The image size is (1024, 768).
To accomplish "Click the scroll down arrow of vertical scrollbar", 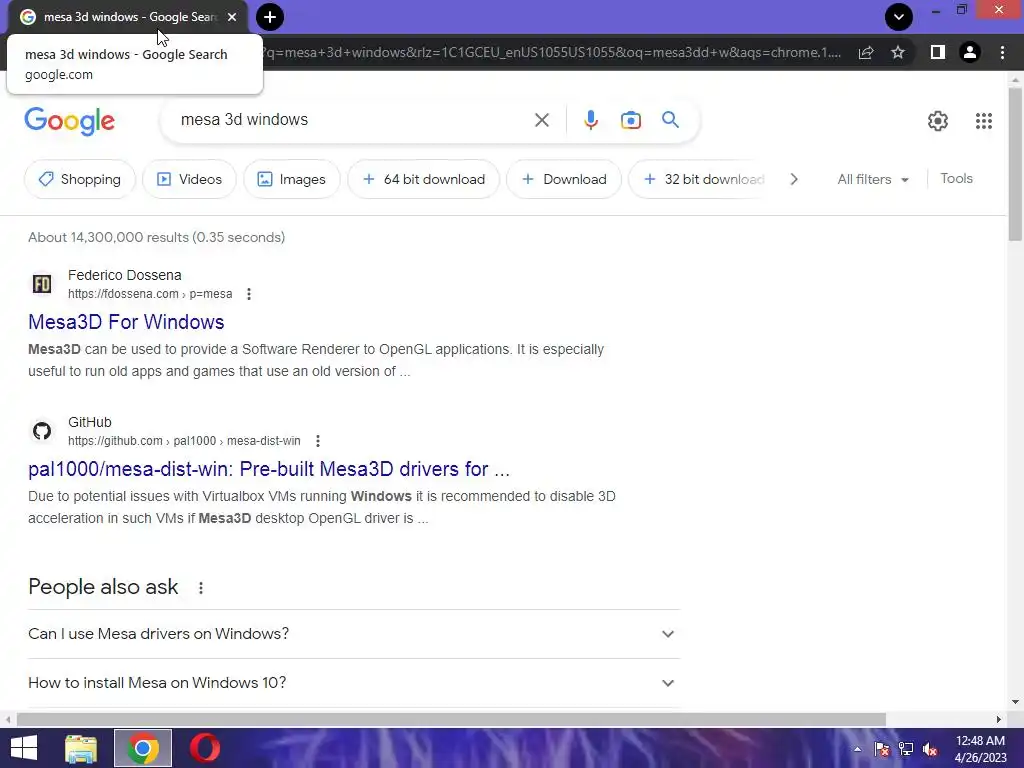I will pyautogui.click(x=1015, y=702).
